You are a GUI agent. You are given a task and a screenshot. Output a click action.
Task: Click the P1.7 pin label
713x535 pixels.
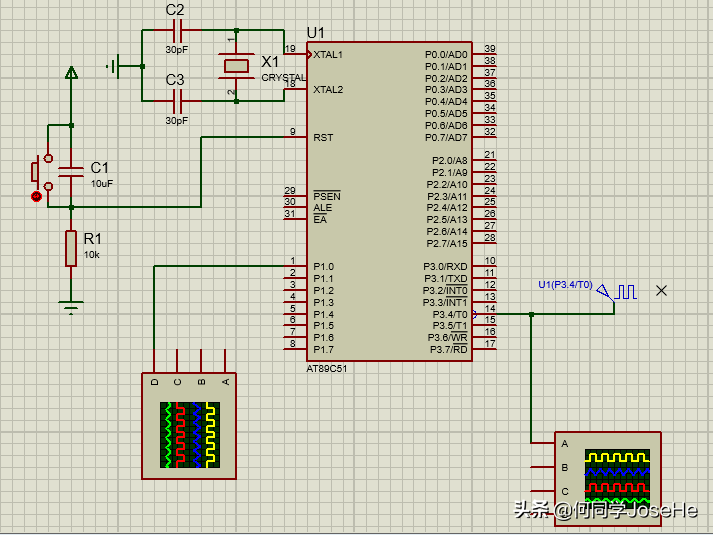[323, 350]
